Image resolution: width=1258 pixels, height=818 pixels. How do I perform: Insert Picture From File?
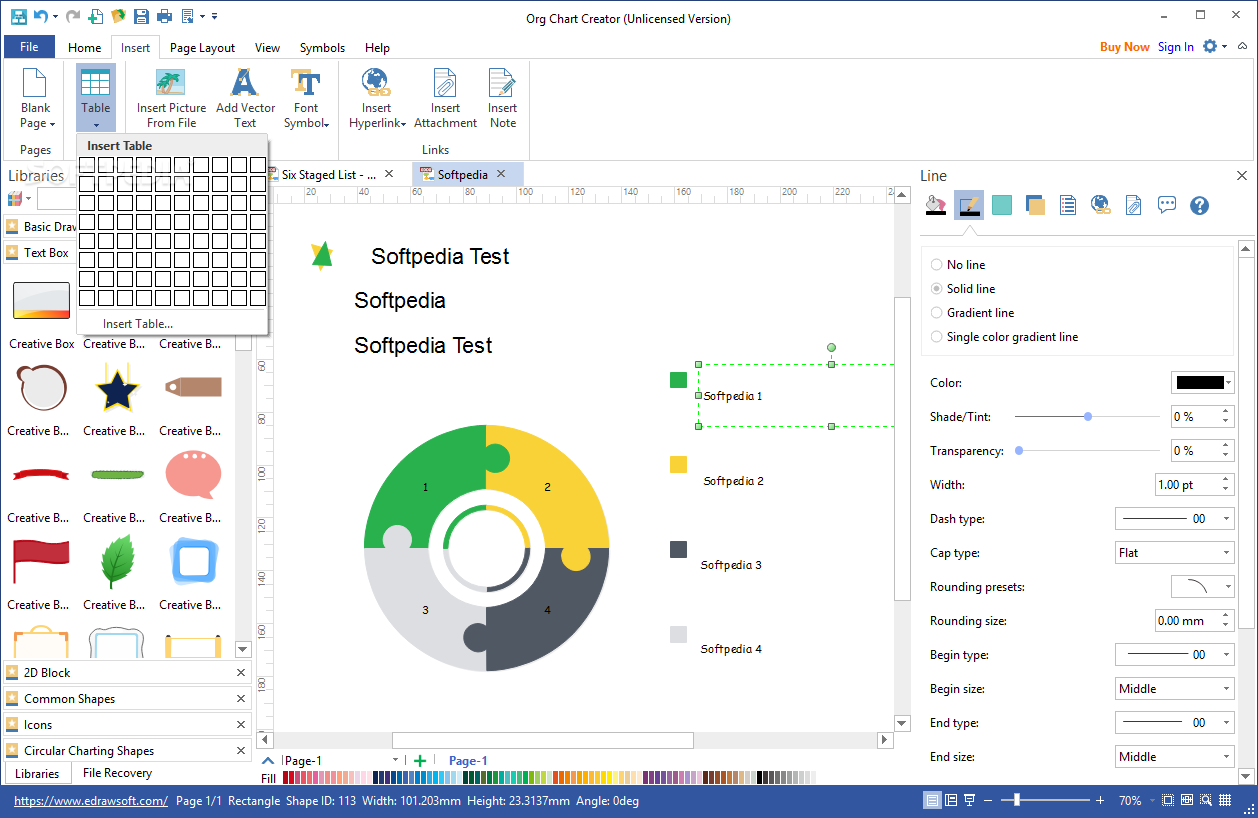pyautogui.click(x=171, y=98)
